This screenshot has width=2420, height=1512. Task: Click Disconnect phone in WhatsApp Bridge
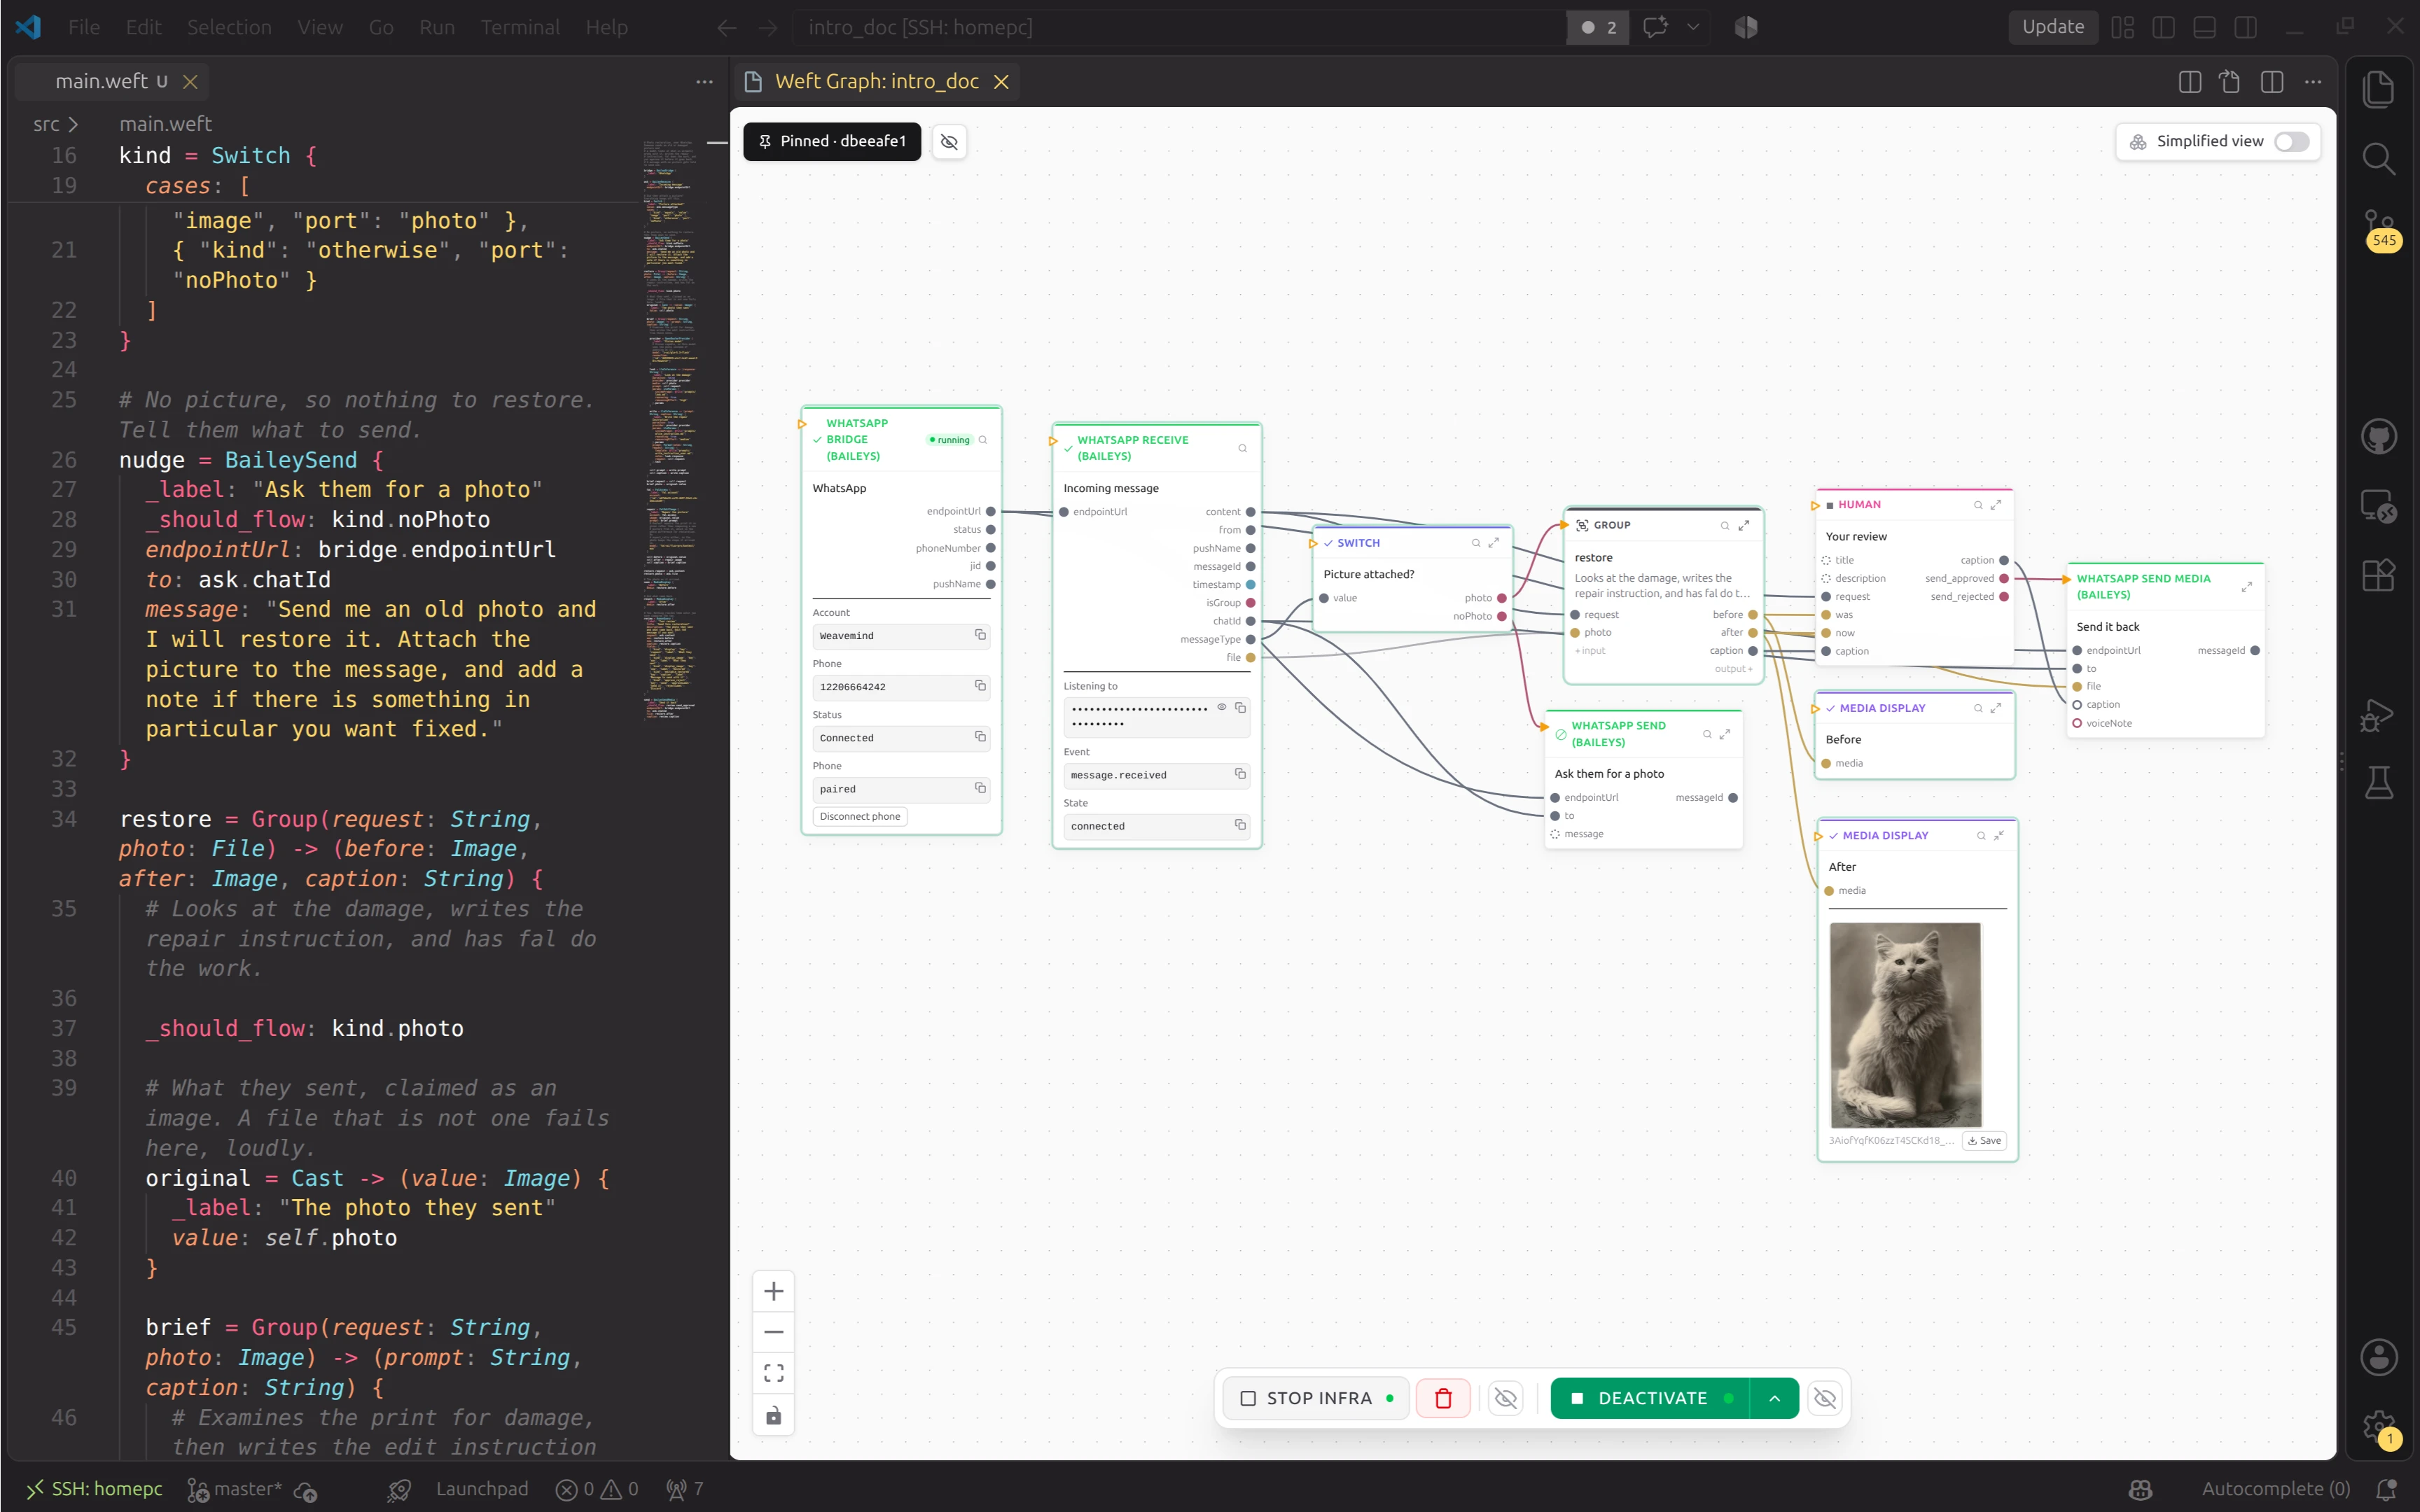(x=860, y=816)
